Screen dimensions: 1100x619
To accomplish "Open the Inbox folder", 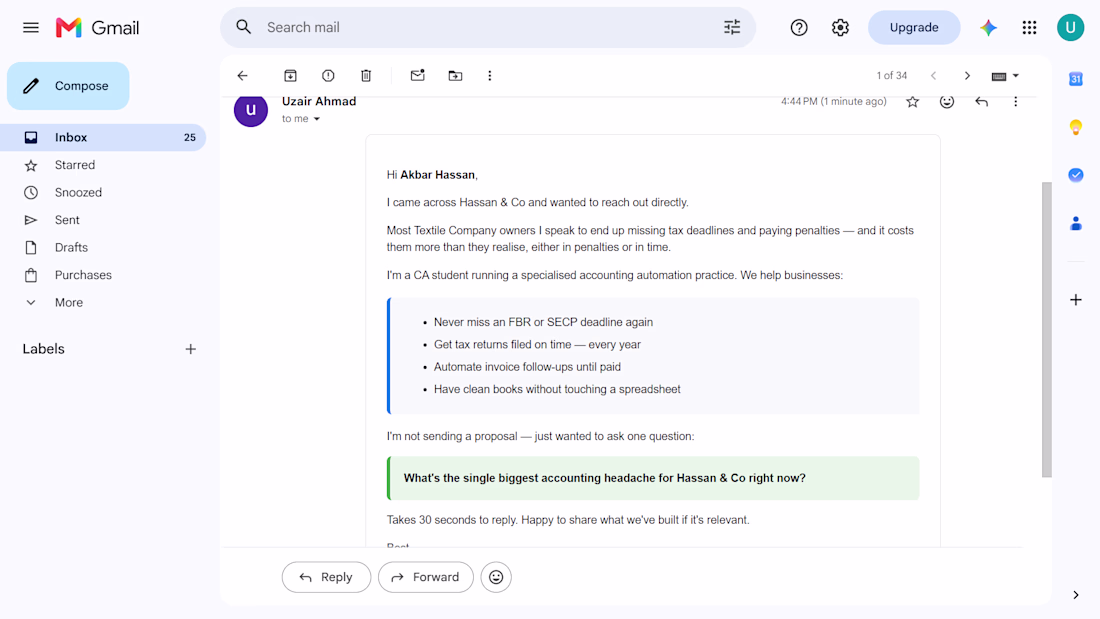I will [103, 138].
